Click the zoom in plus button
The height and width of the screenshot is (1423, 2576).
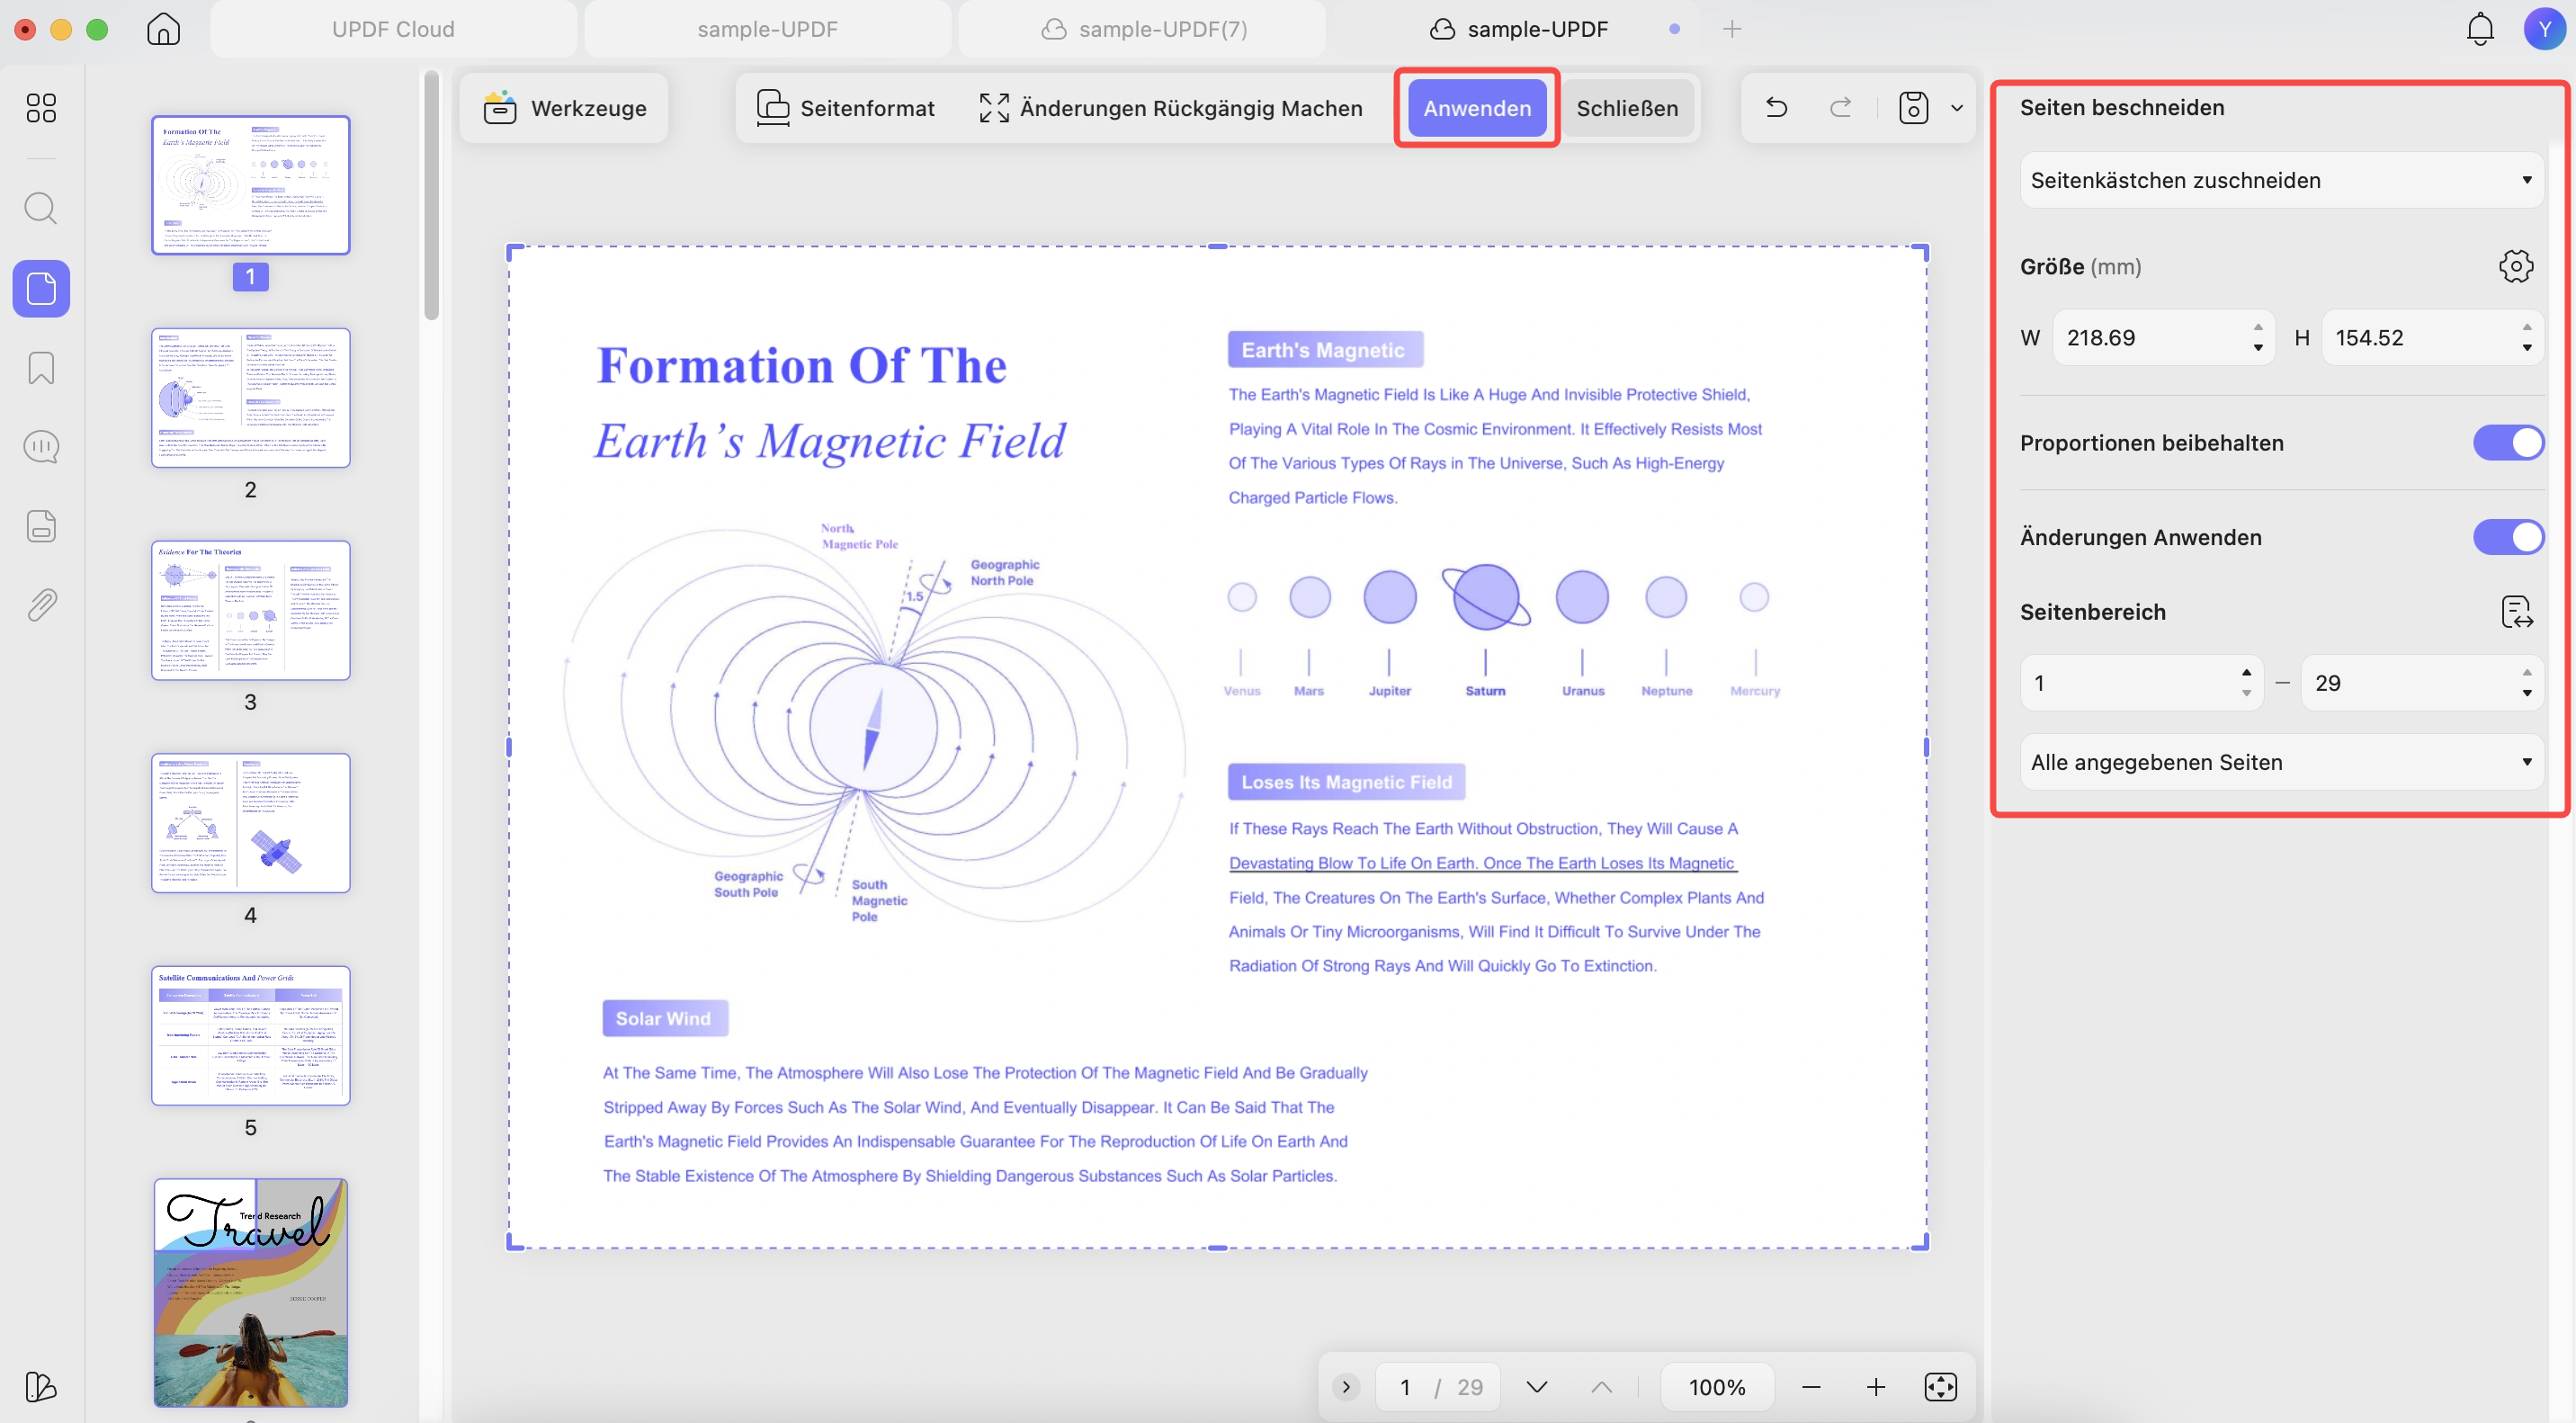pos(1875,1386)
